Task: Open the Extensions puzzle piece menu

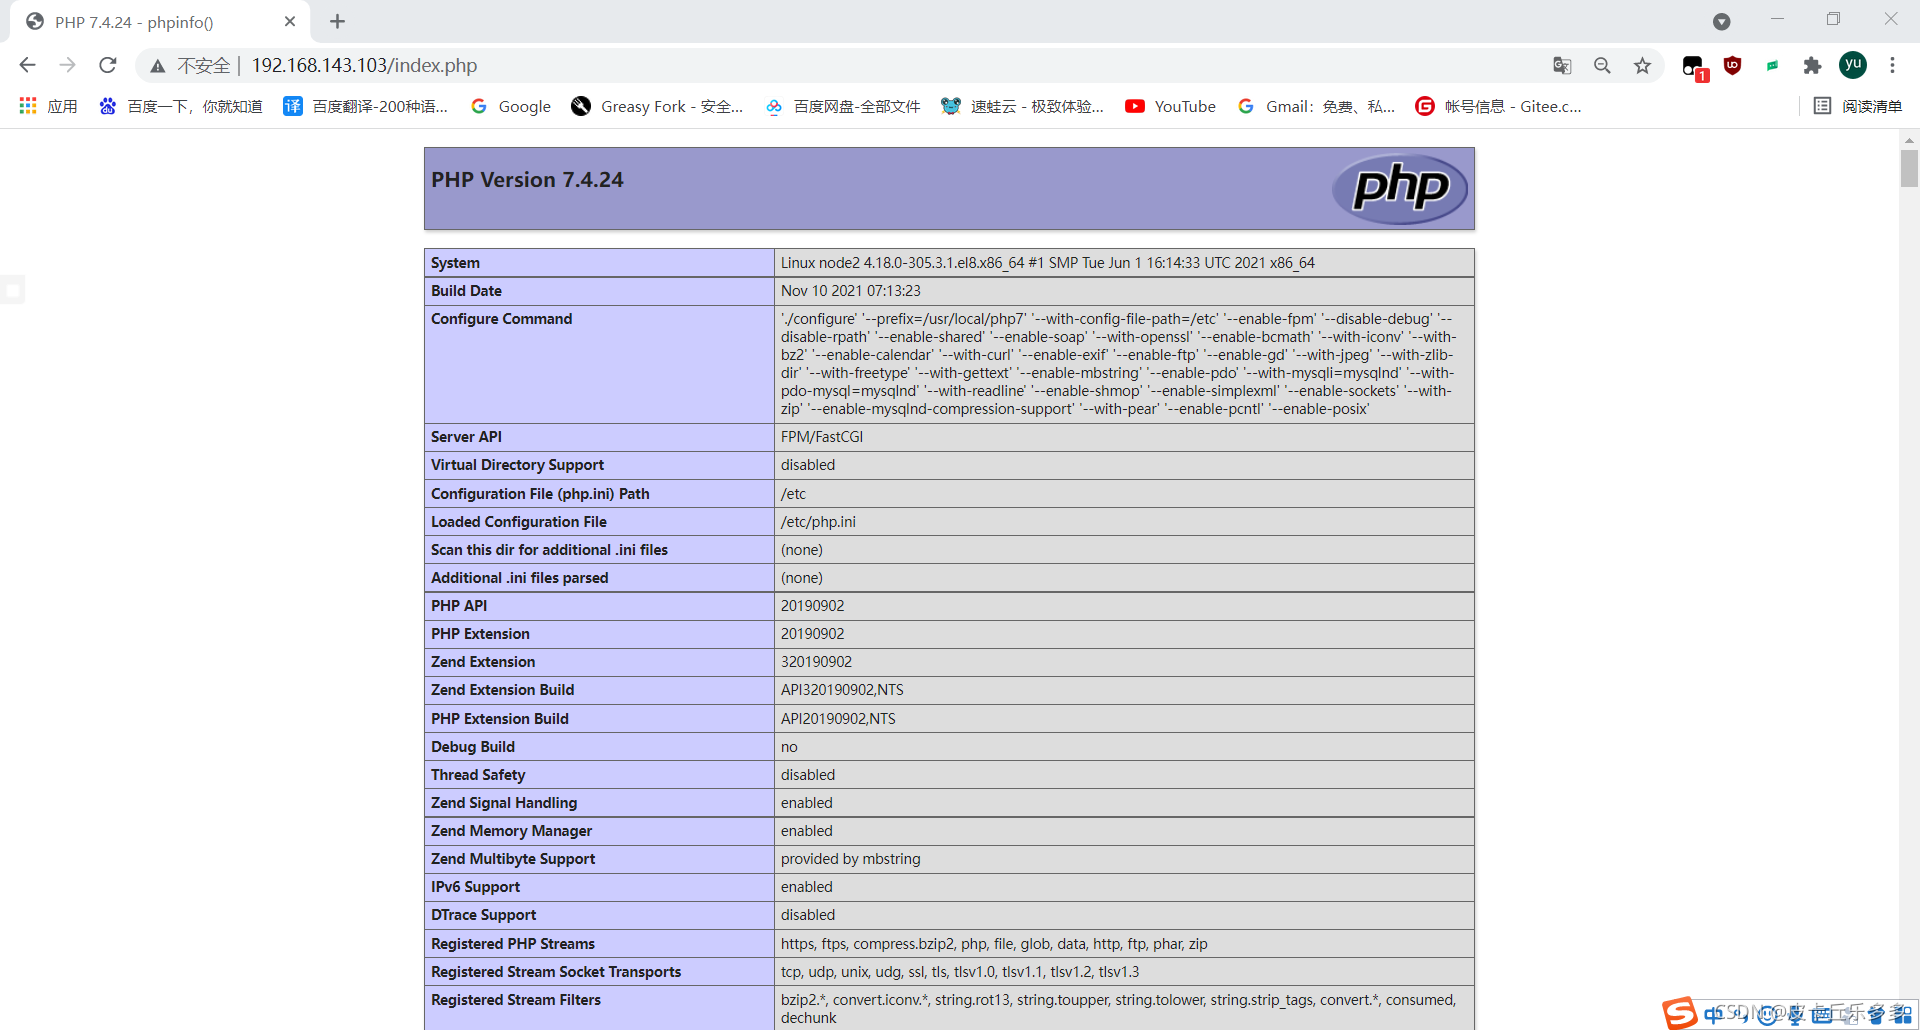Action: tap(1812, 66)
